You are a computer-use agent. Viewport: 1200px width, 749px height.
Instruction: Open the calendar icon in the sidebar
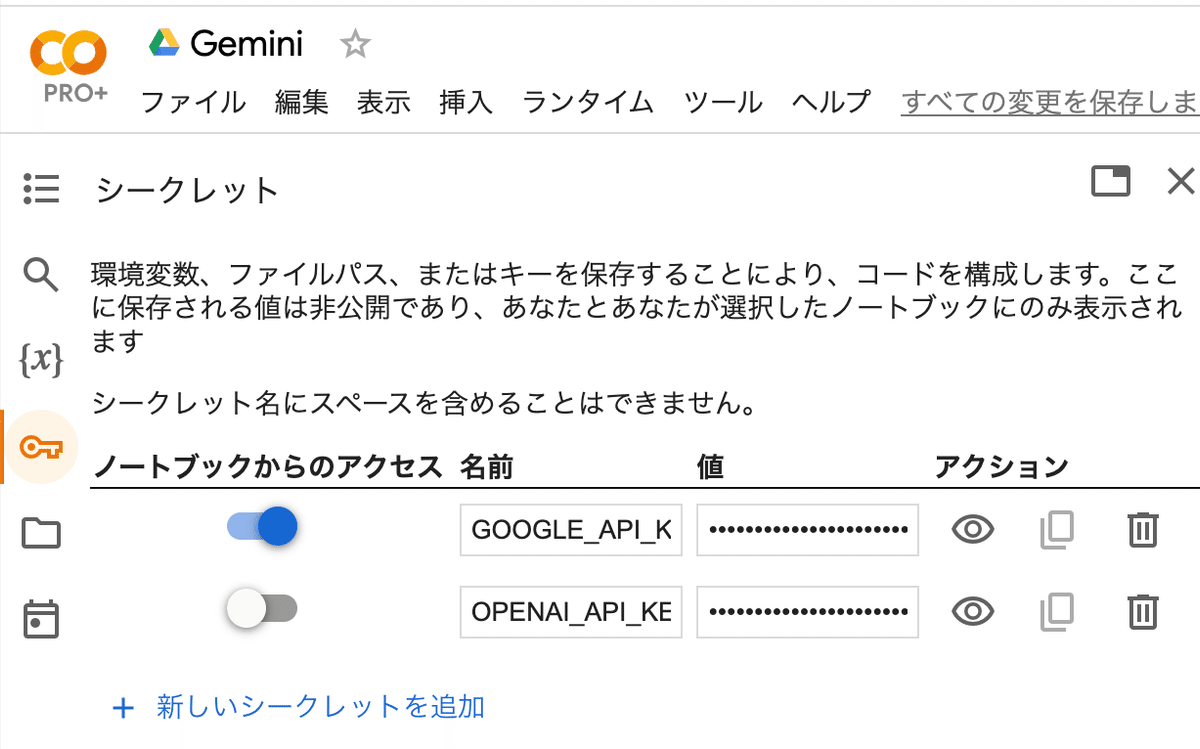coord(41,619)
